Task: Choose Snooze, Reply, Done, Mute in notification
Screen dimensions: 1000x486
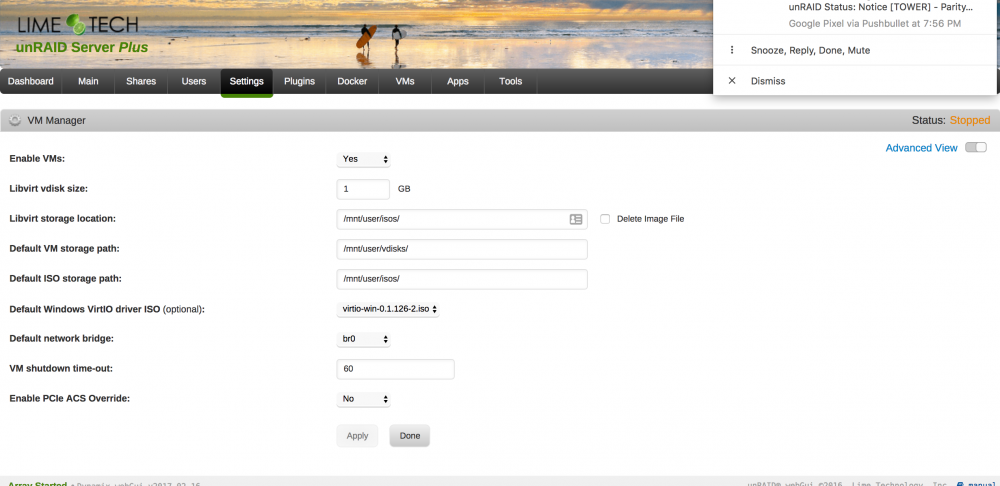Action: click(x=810, y=50)
